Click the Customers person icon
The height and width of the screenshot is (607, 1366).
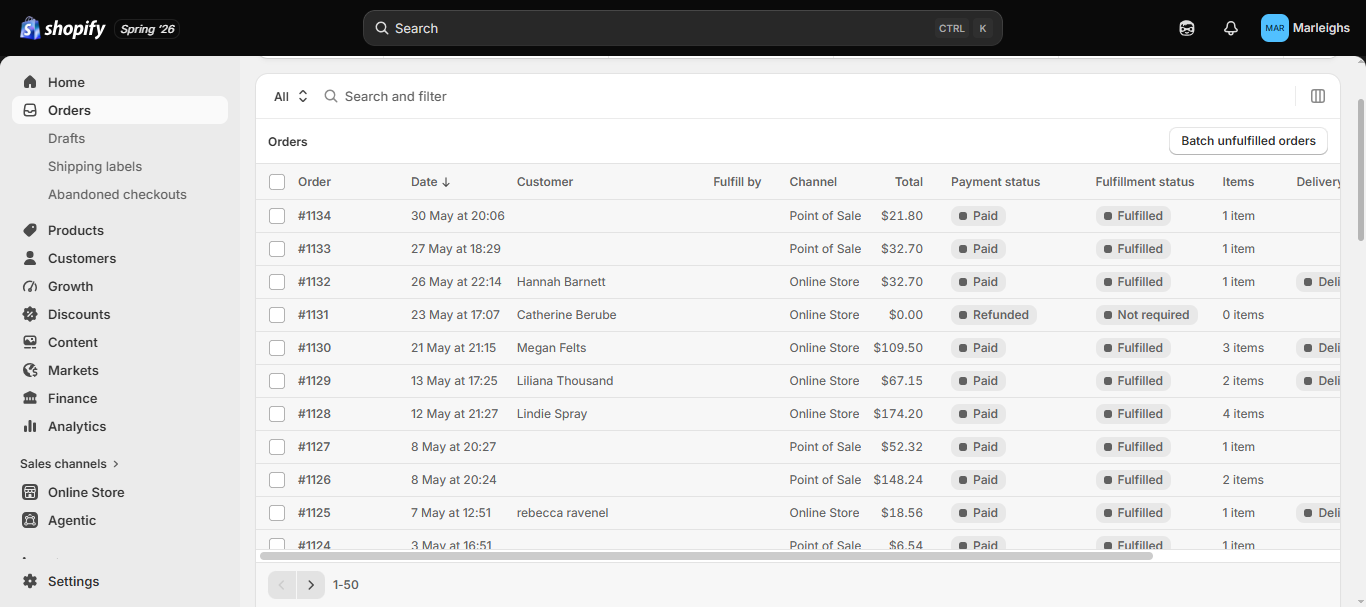pos(30,258)
